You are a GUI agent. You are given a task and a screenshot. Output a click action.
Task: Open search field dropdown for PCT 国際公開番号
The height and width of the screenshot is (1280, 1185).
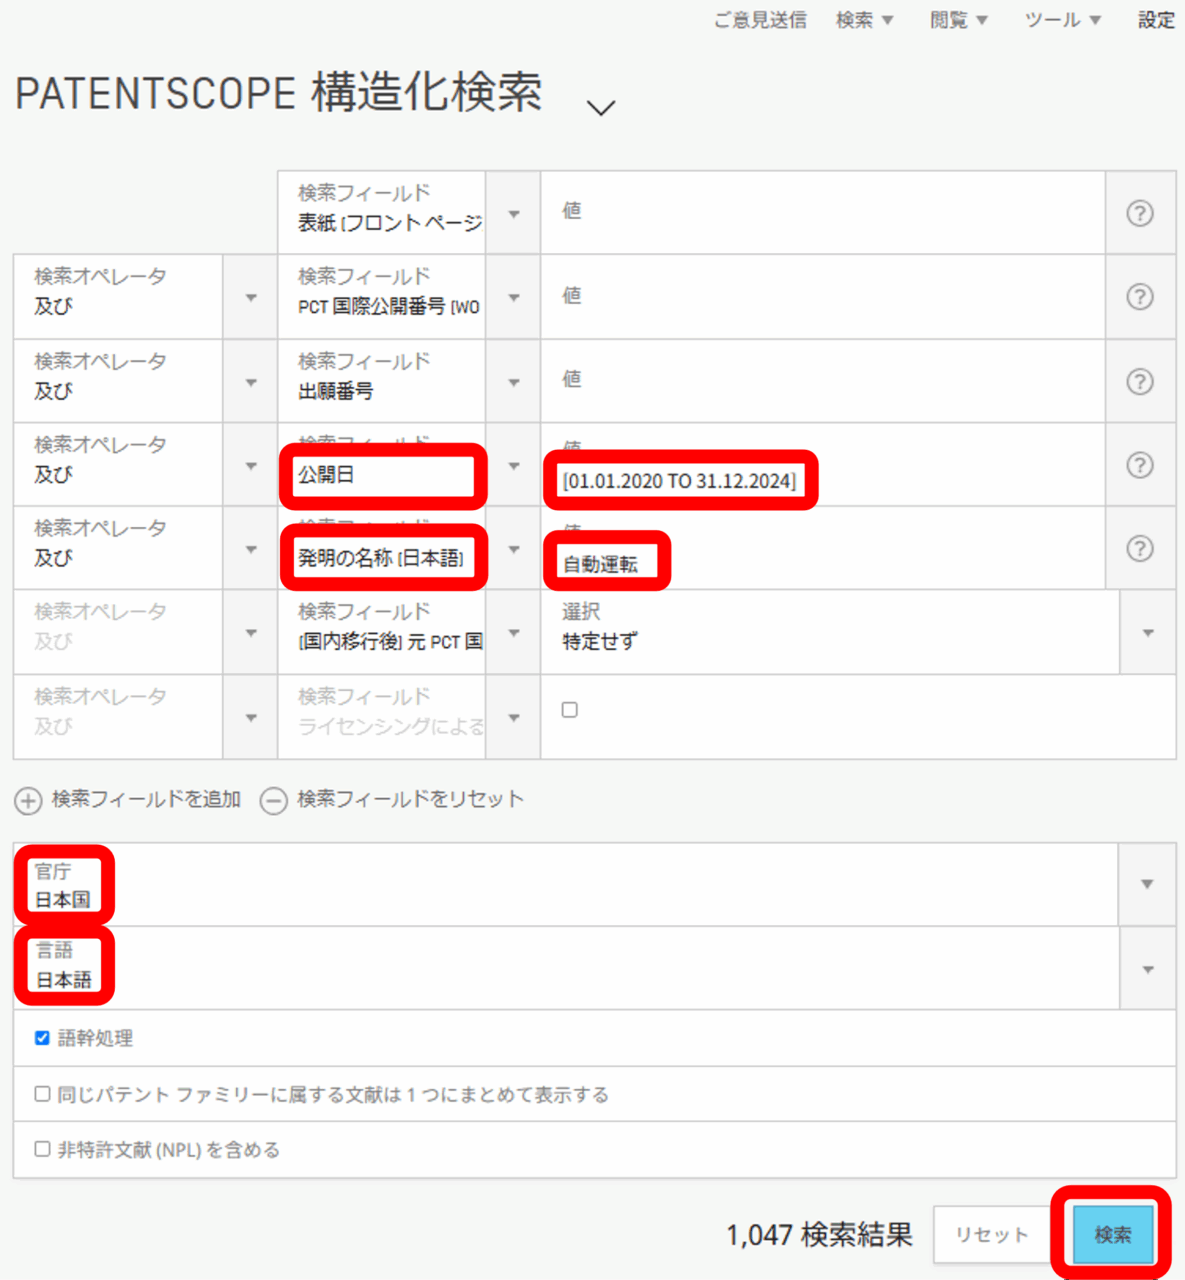[x=514, y=297]
